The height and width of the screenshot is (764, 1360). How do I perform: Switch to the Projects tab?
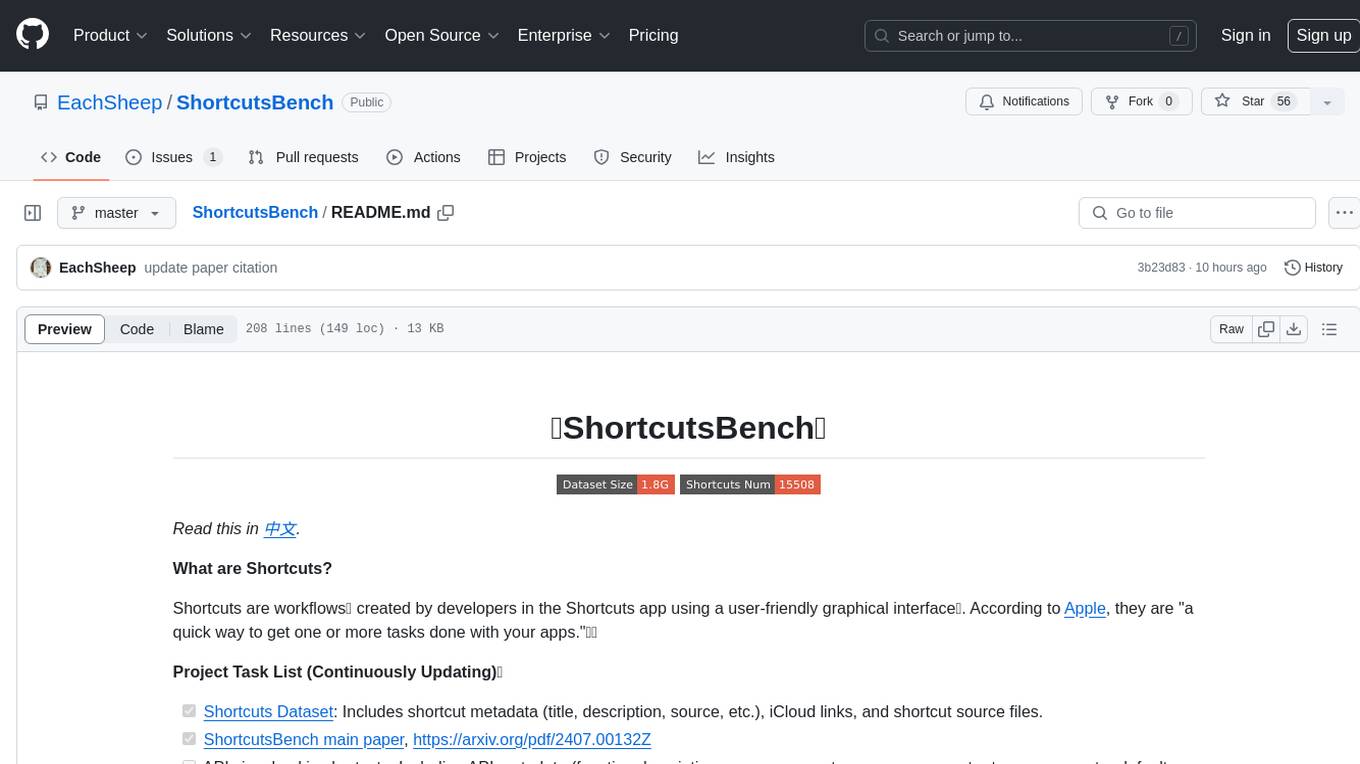point(527,157)
